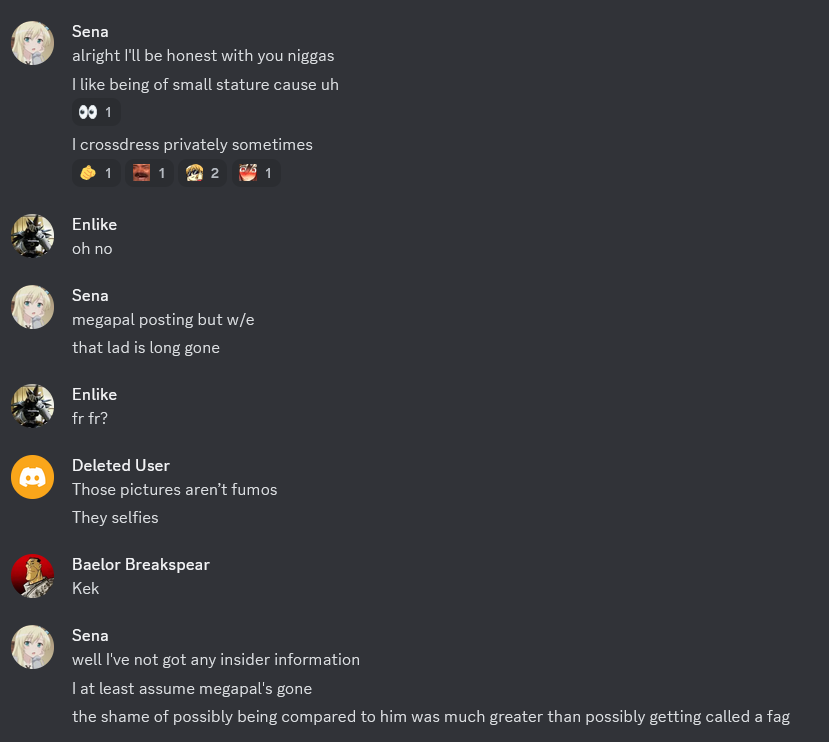Click the message 'that lad is long gone'
The width and height of the screenshot is (829, 742).
(146, 347)
